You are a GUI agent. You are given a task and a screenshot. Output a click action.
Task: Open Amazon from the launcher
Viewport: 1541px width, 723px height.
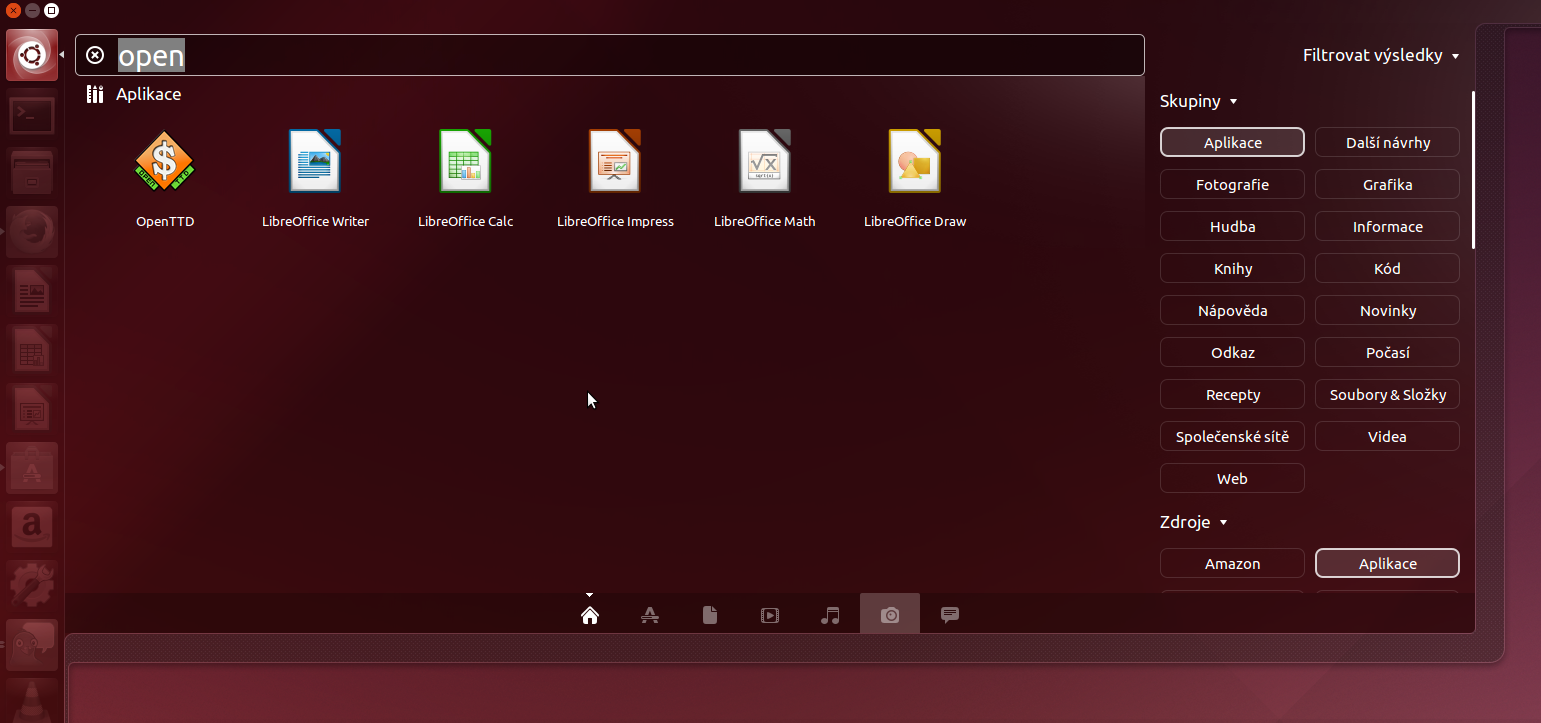(x=32, y=527)
